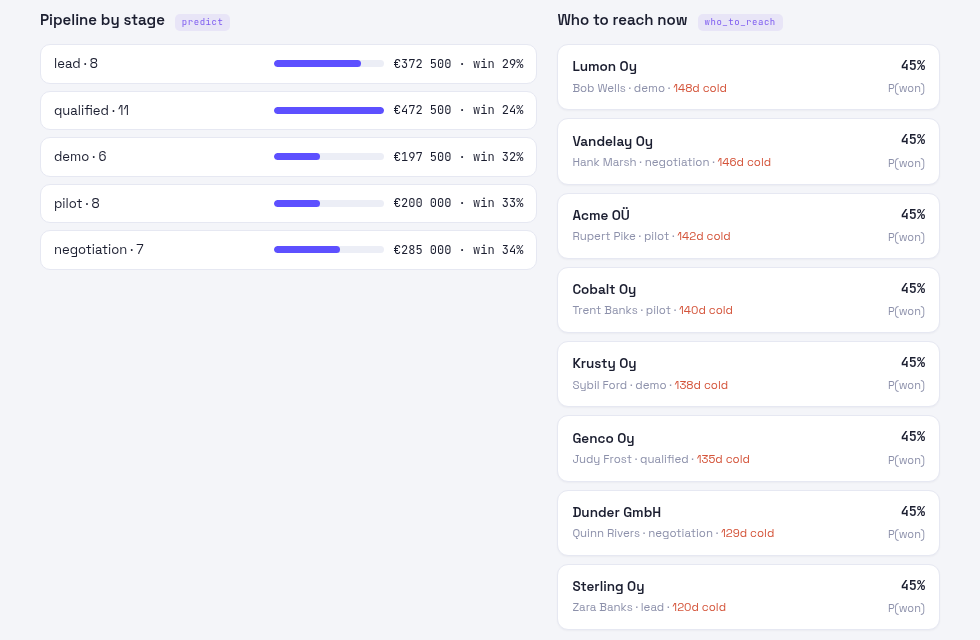Viewport: 980px width, 640px height.
Task: Select the qualified stage row
Action: [288, 111]
